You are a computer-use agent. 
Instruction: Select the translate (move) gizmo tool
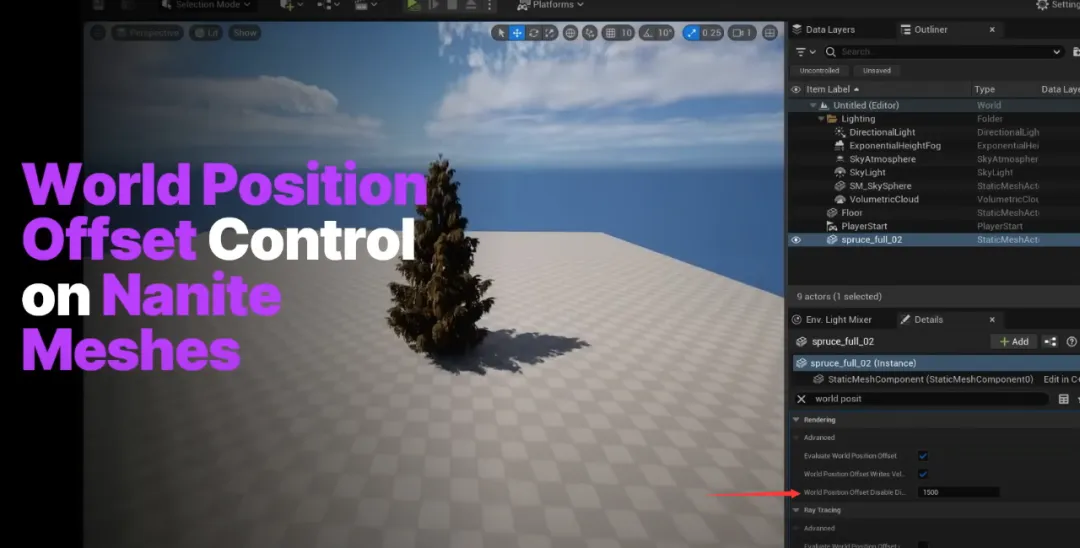click(517, 32)
